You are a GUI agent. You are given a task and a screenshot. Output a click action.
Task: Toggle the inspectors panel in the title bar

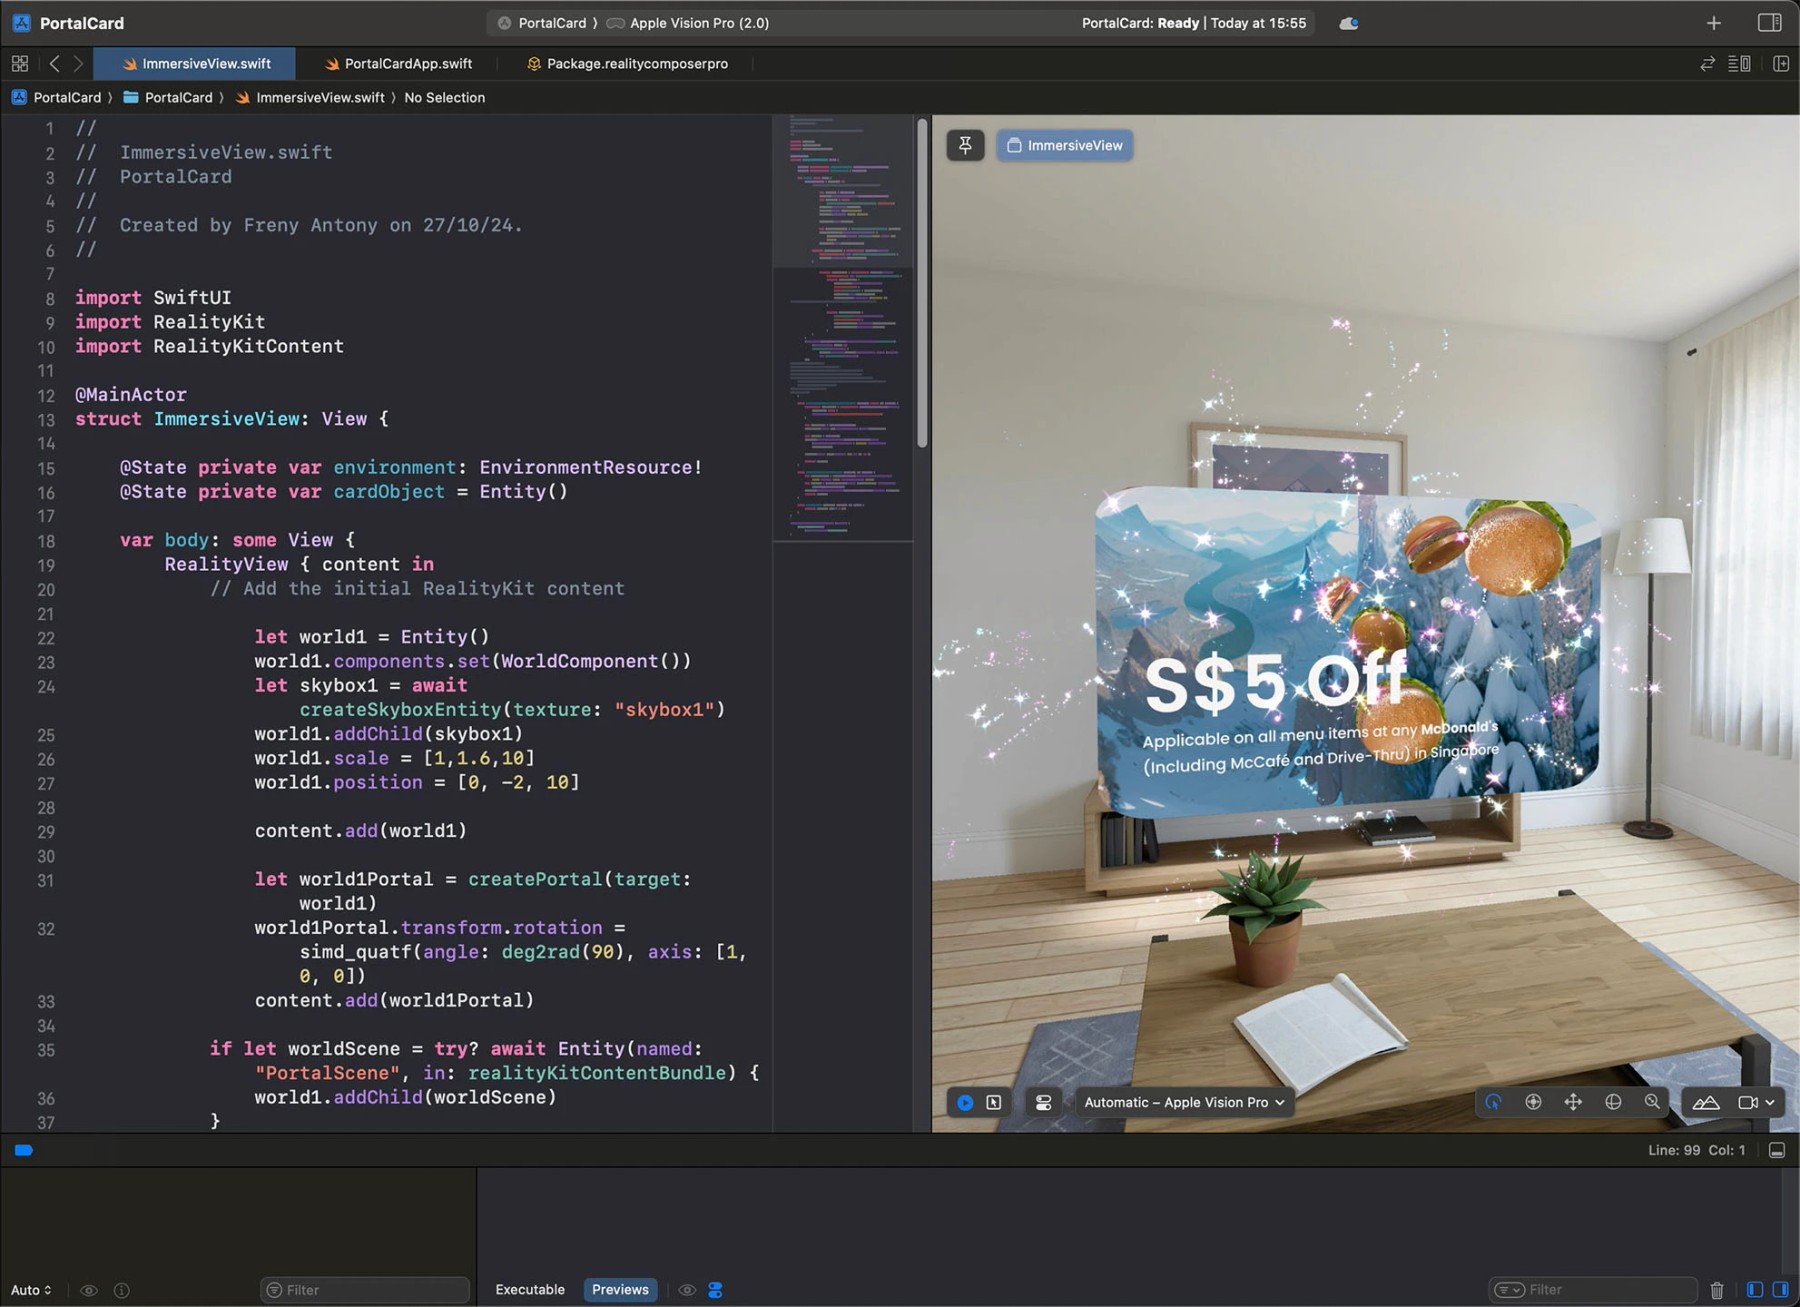pos(1769,23)
